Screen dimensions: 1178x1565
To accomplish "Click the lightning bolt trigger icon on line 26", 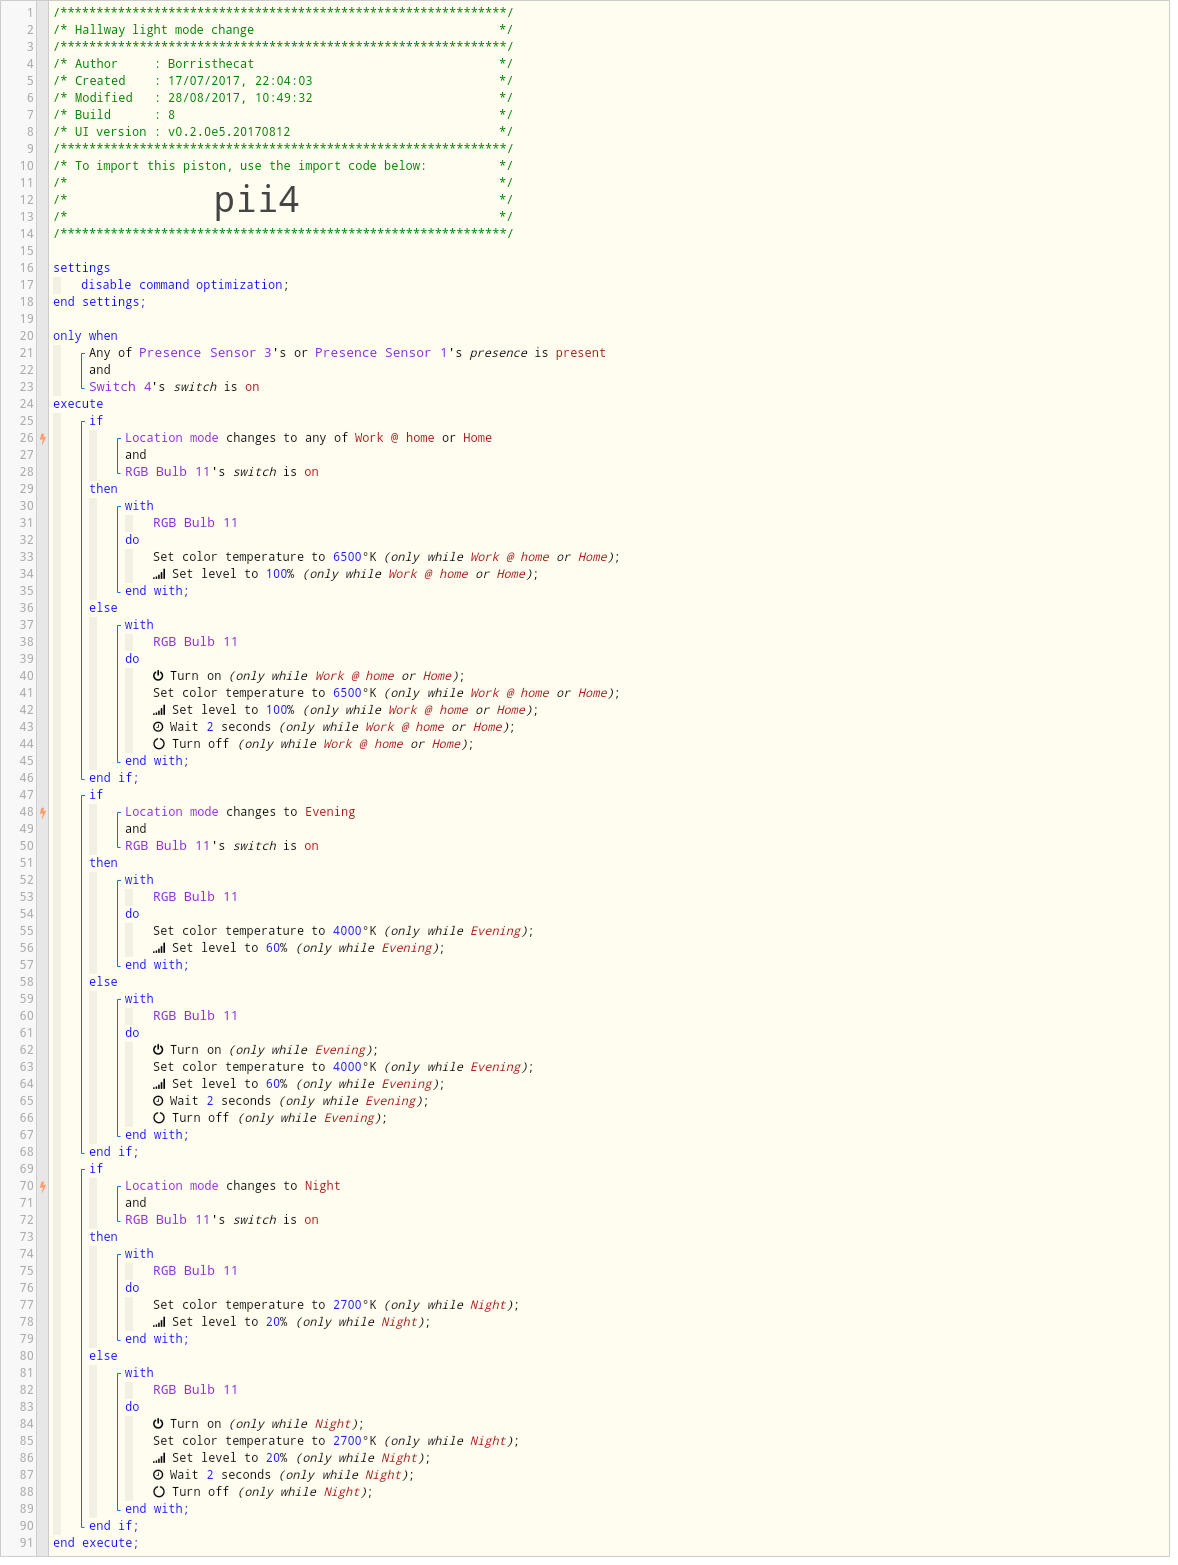I will 43,438.
